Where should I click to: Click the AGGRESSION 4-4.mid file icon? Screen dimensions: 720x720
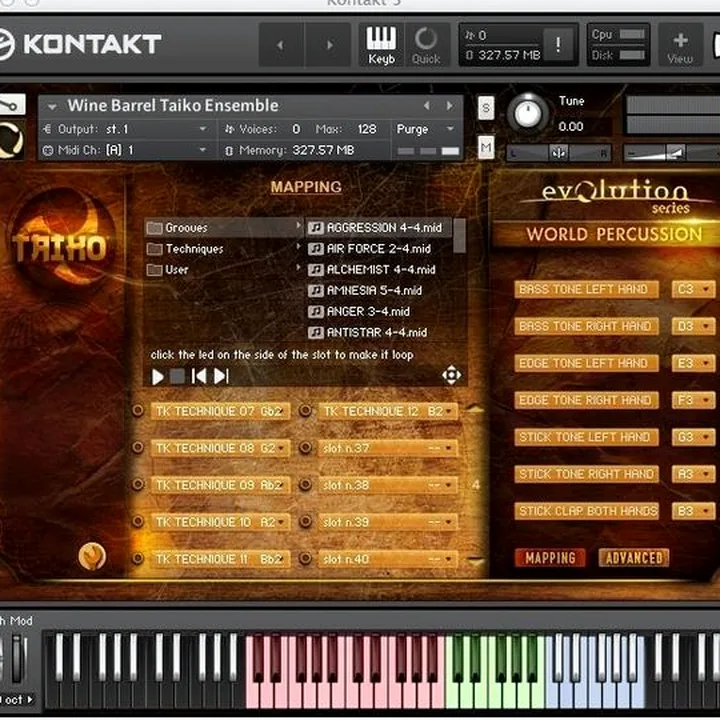315,228
